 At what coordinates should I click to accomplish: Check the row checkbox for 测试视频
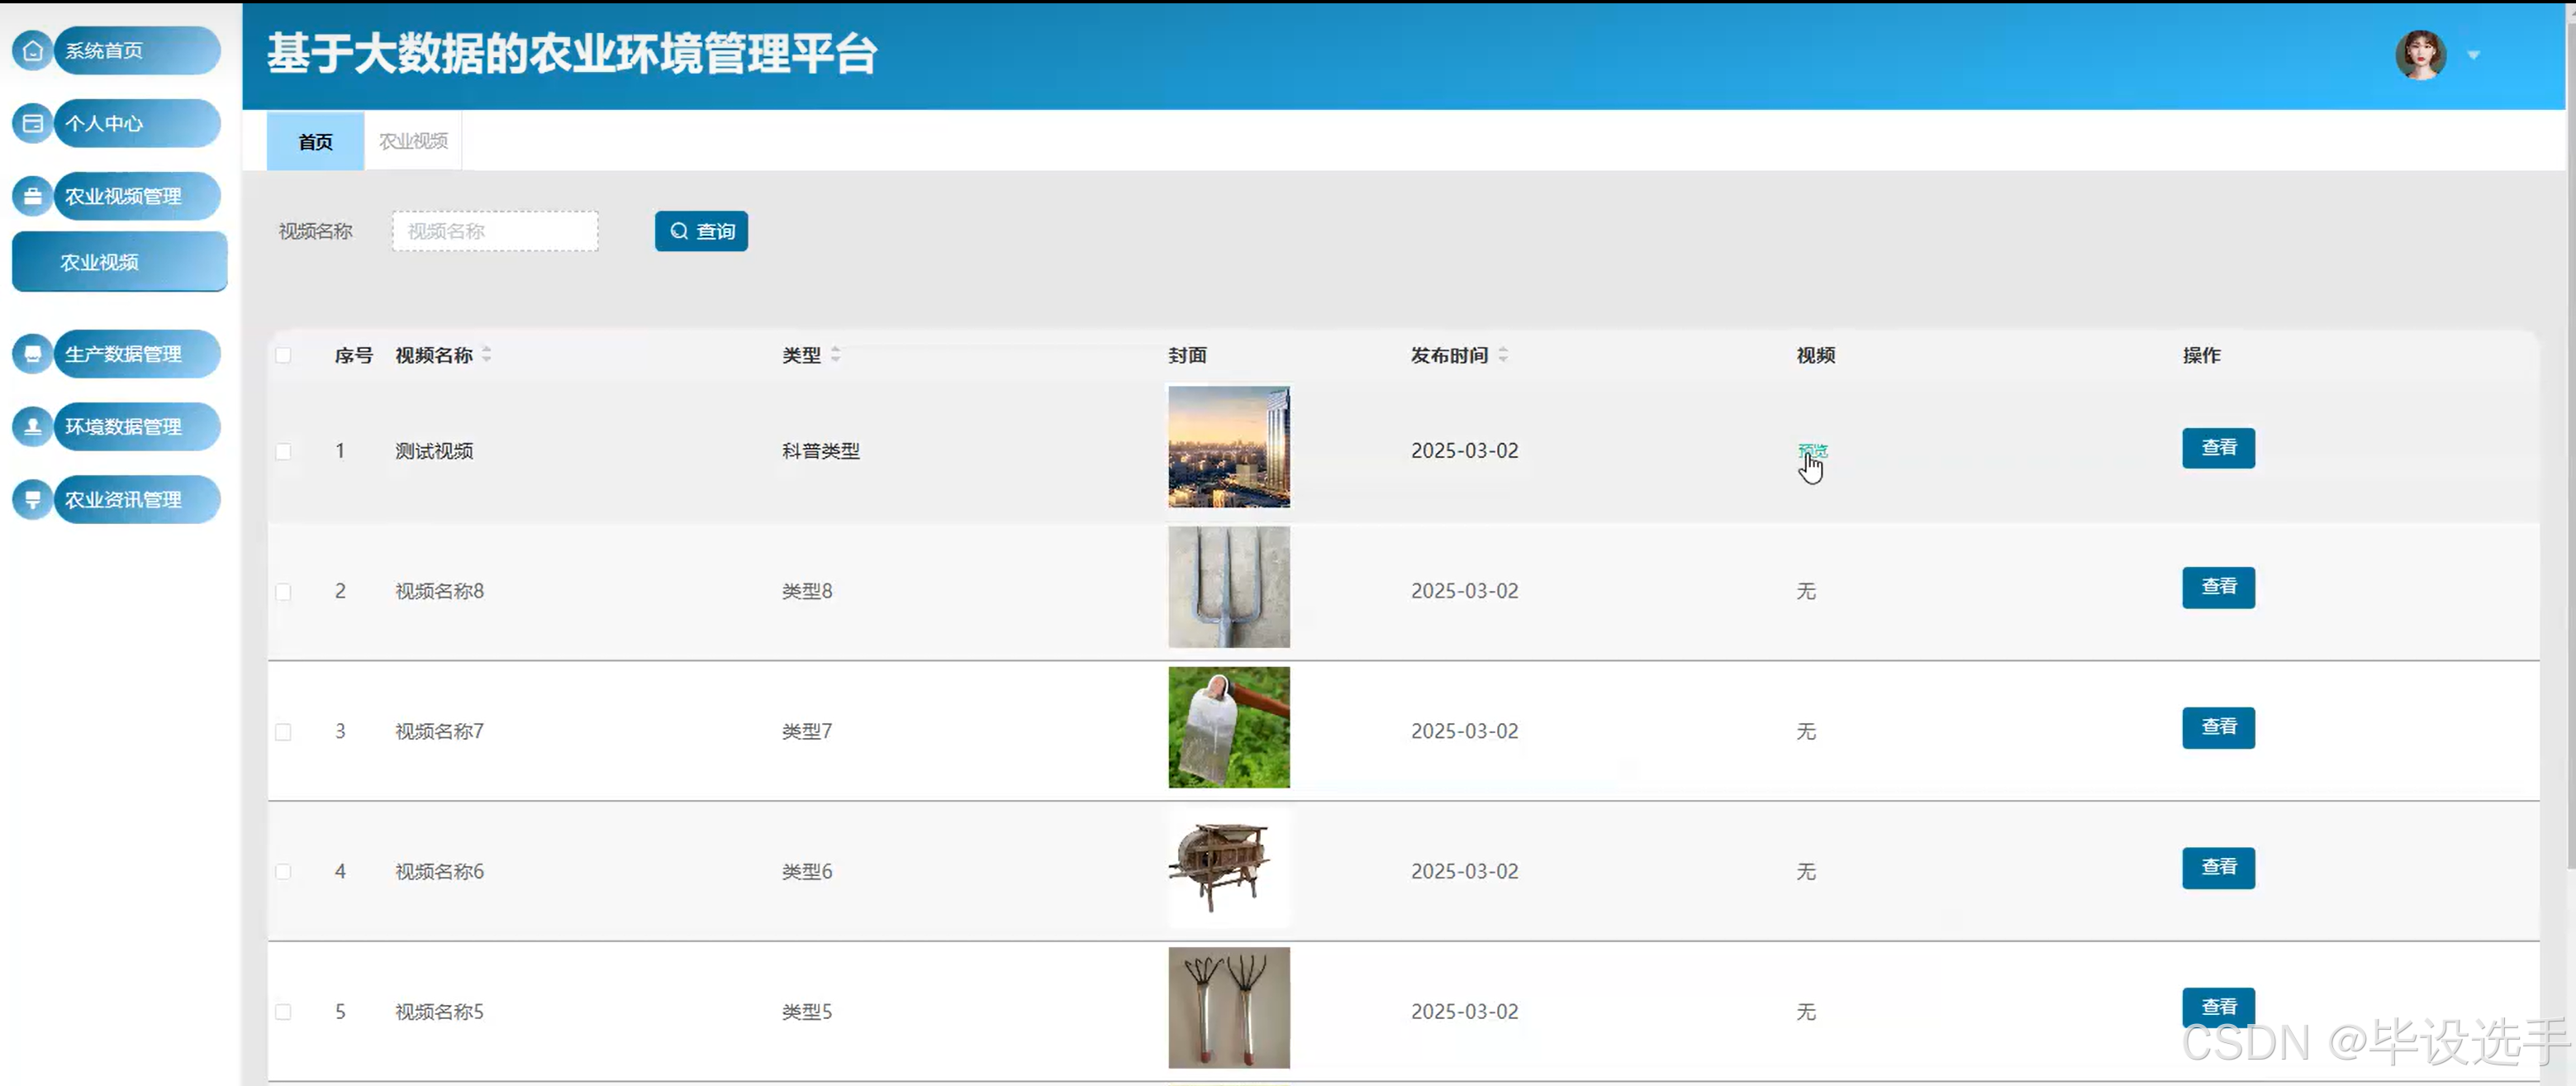tap(283, 451)
